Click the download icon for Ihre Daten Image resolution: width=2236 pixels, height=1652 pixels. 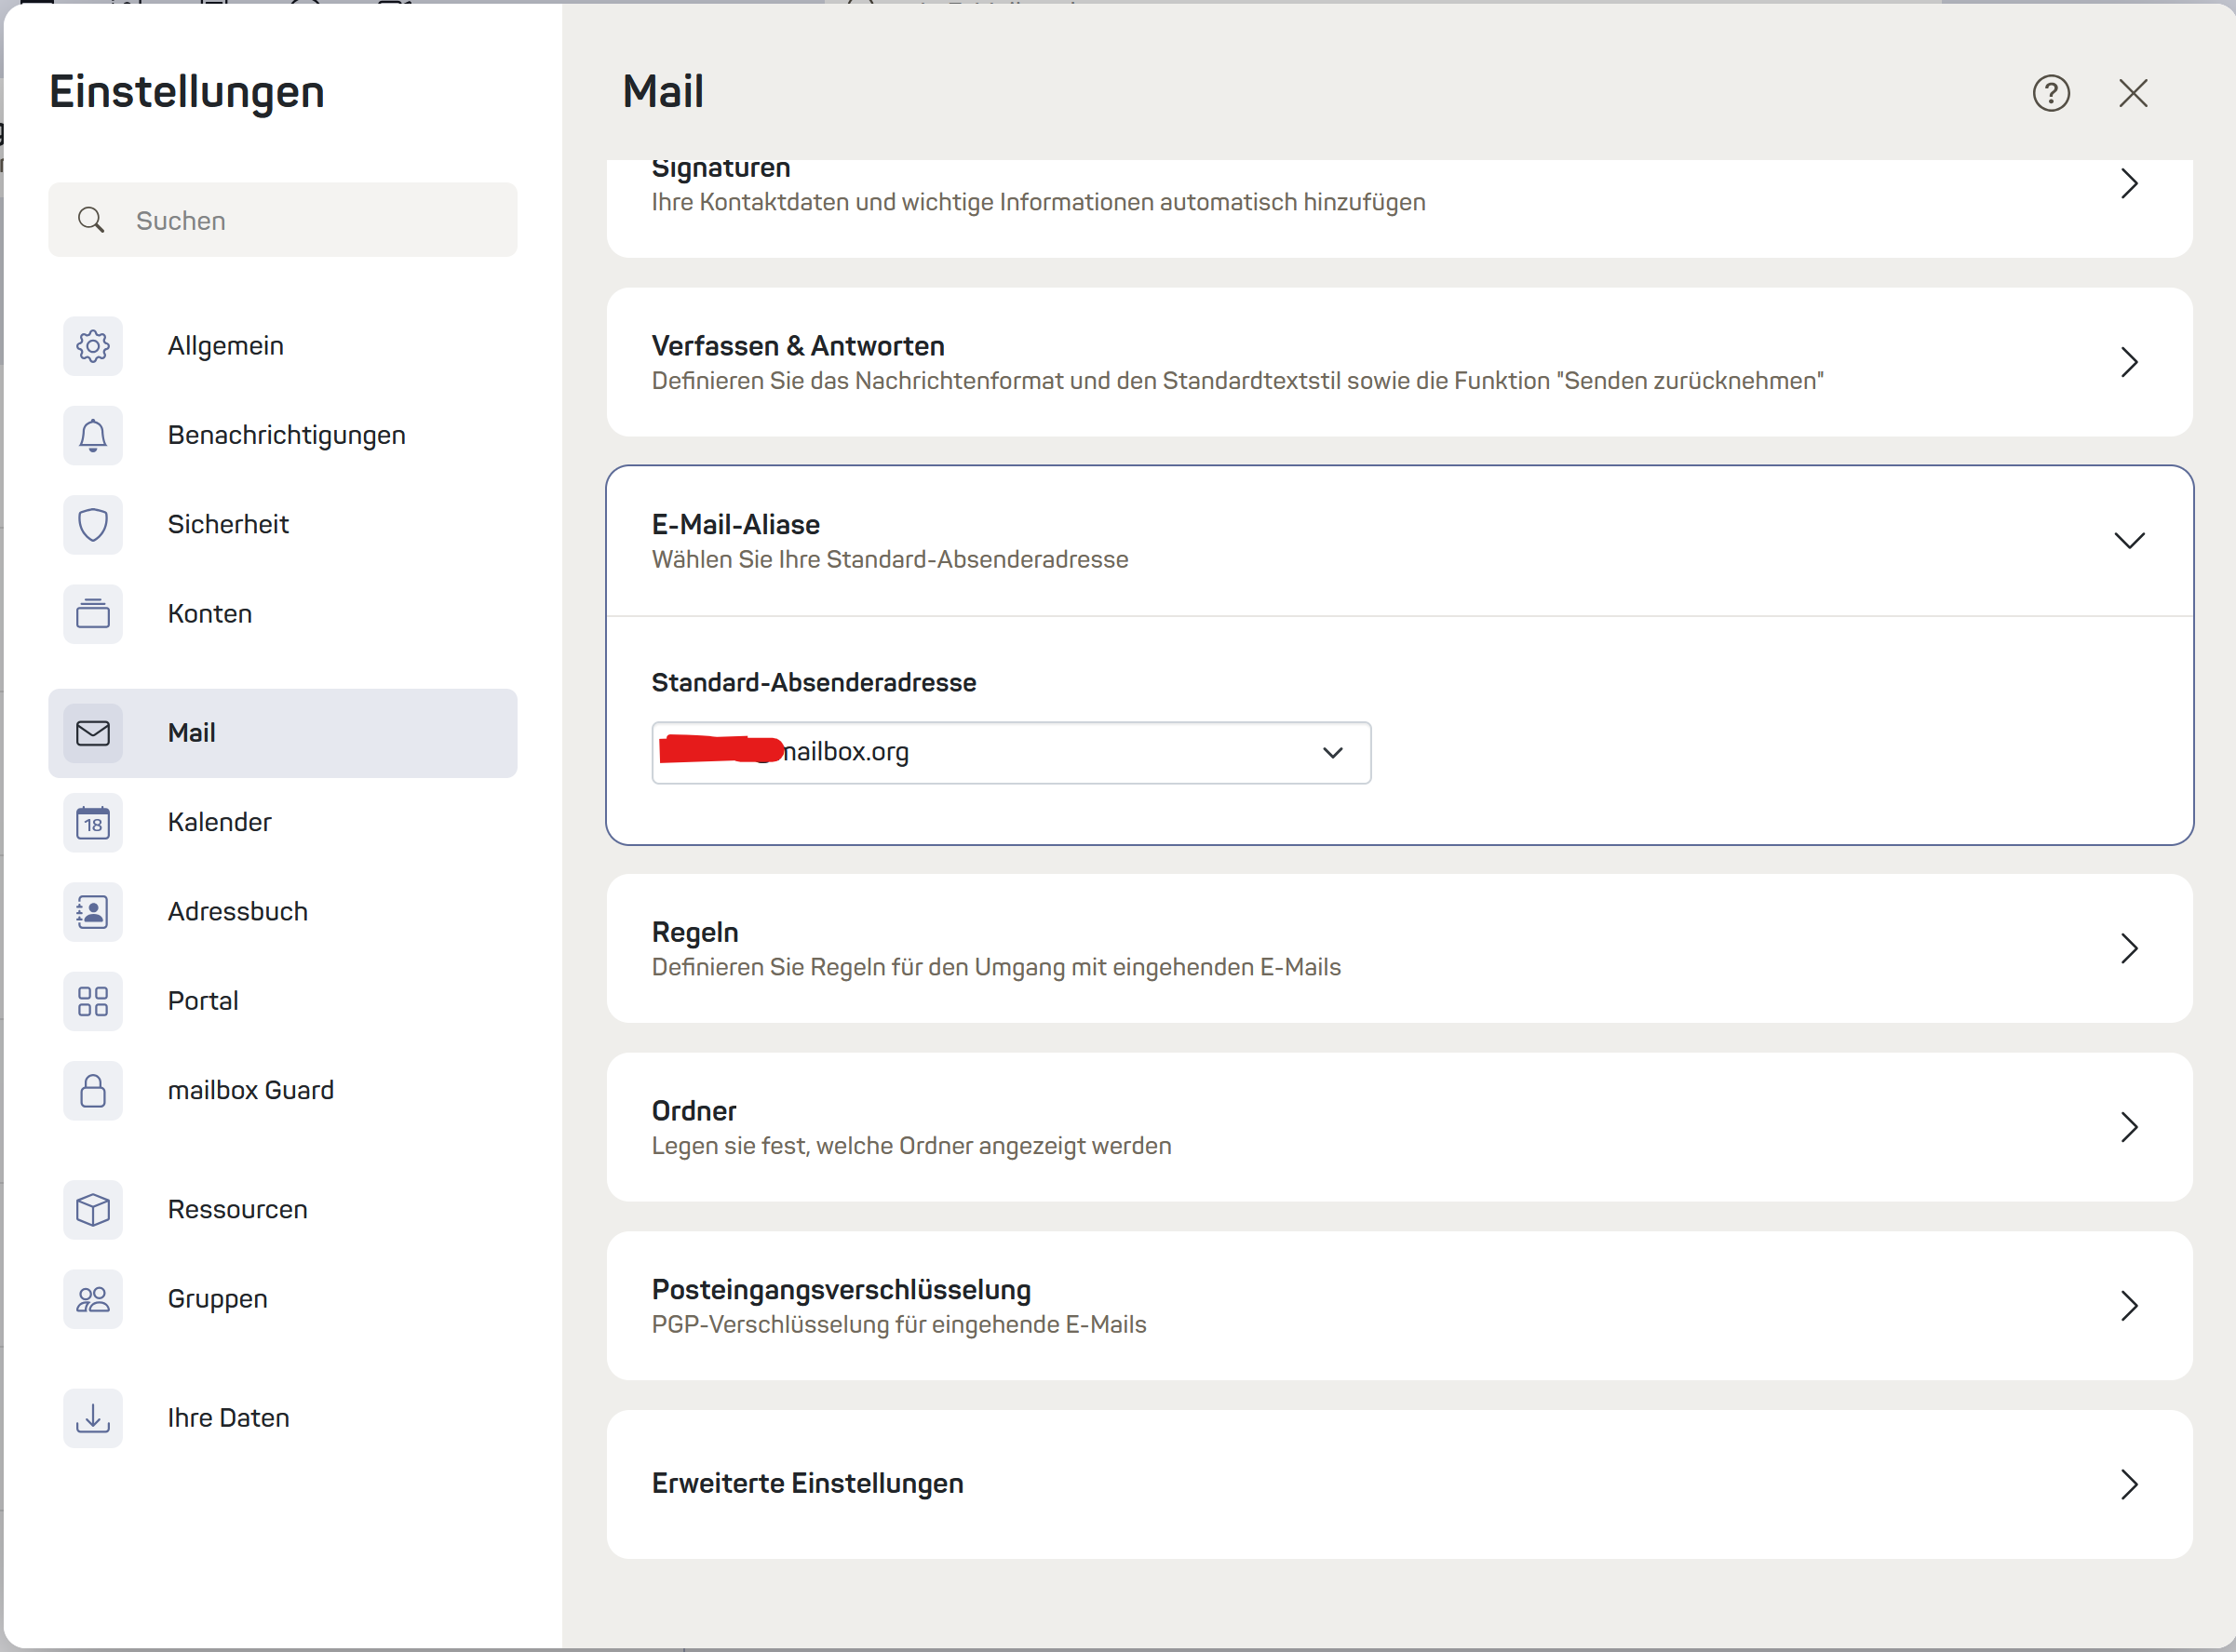(x=93, y=1418)
